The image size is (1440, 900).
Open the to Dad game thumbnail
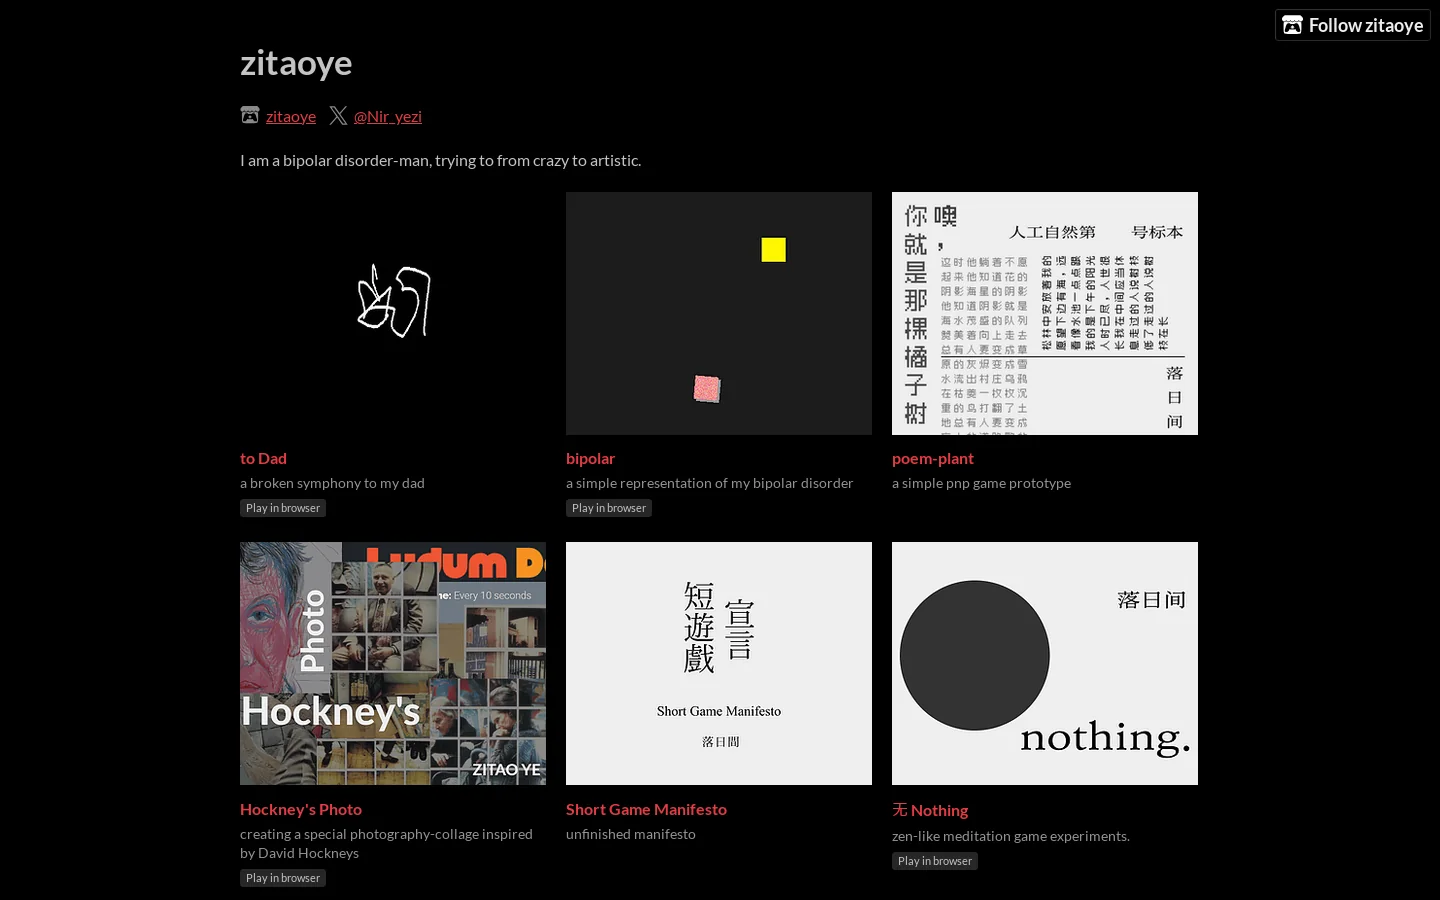tap(393, 313)
